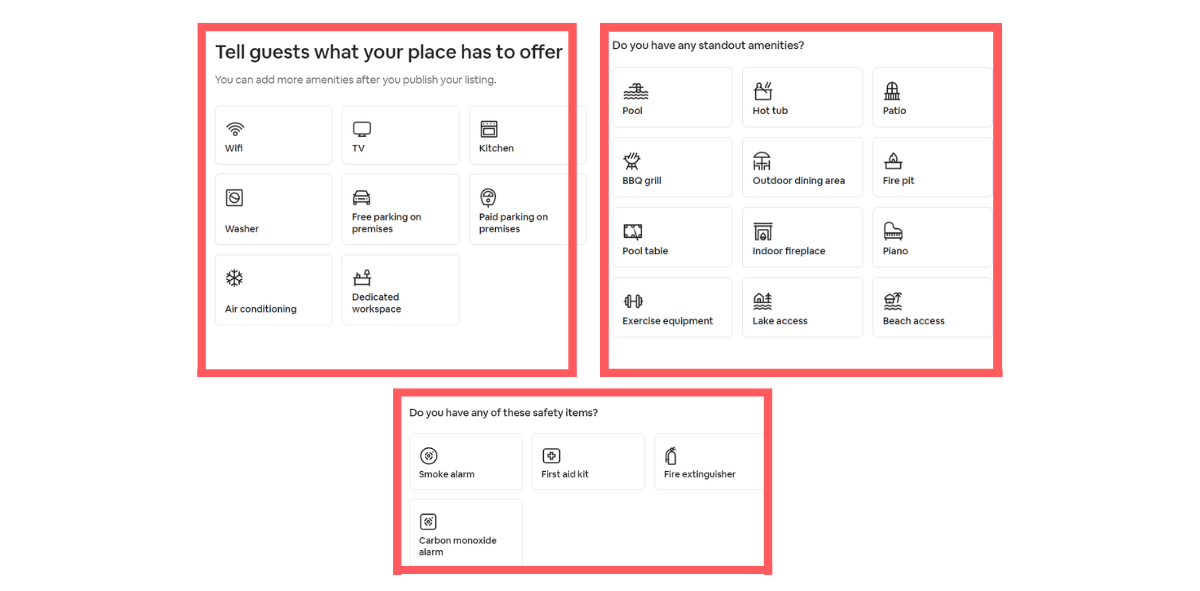Click the TV screen icon
Screen dimensions: 1200x591
tap(362, 129)
